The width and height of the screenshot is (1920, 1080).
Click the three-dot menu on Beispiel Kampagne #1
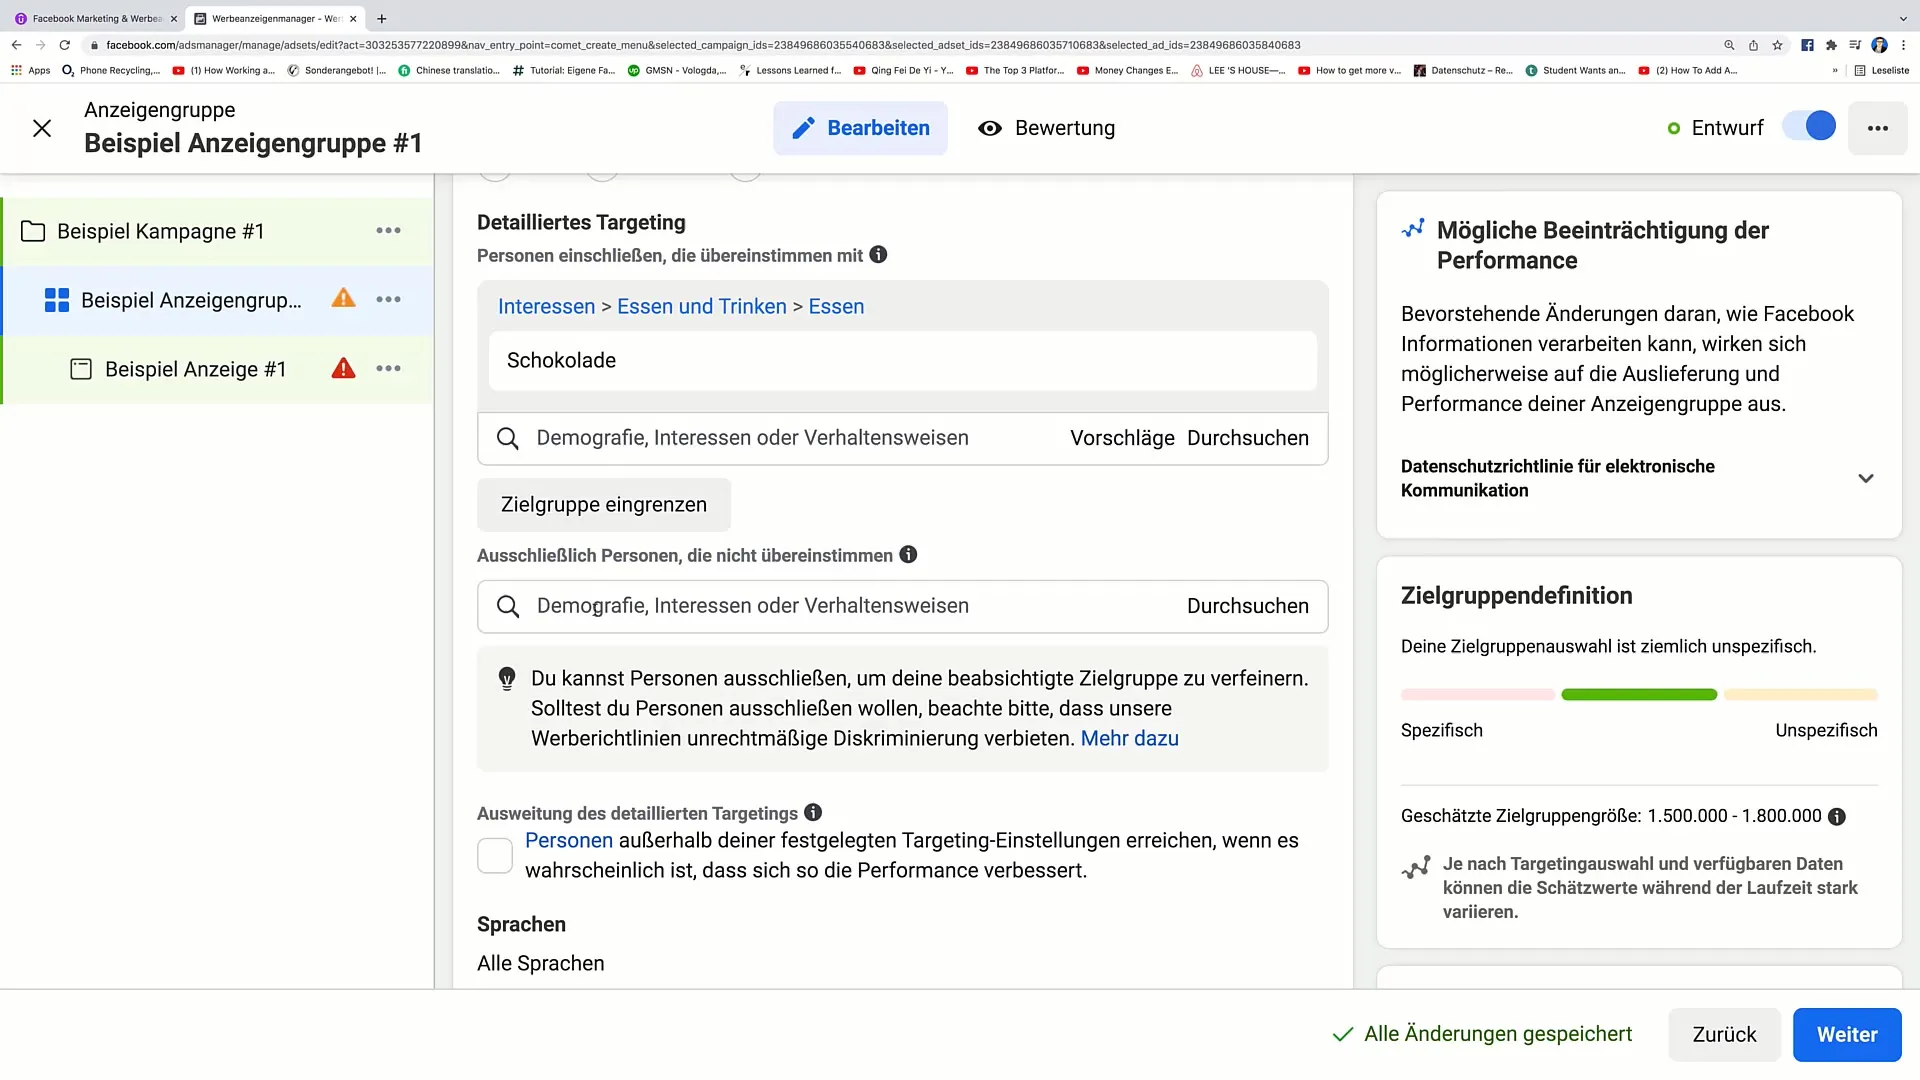(x=388, y=231)
